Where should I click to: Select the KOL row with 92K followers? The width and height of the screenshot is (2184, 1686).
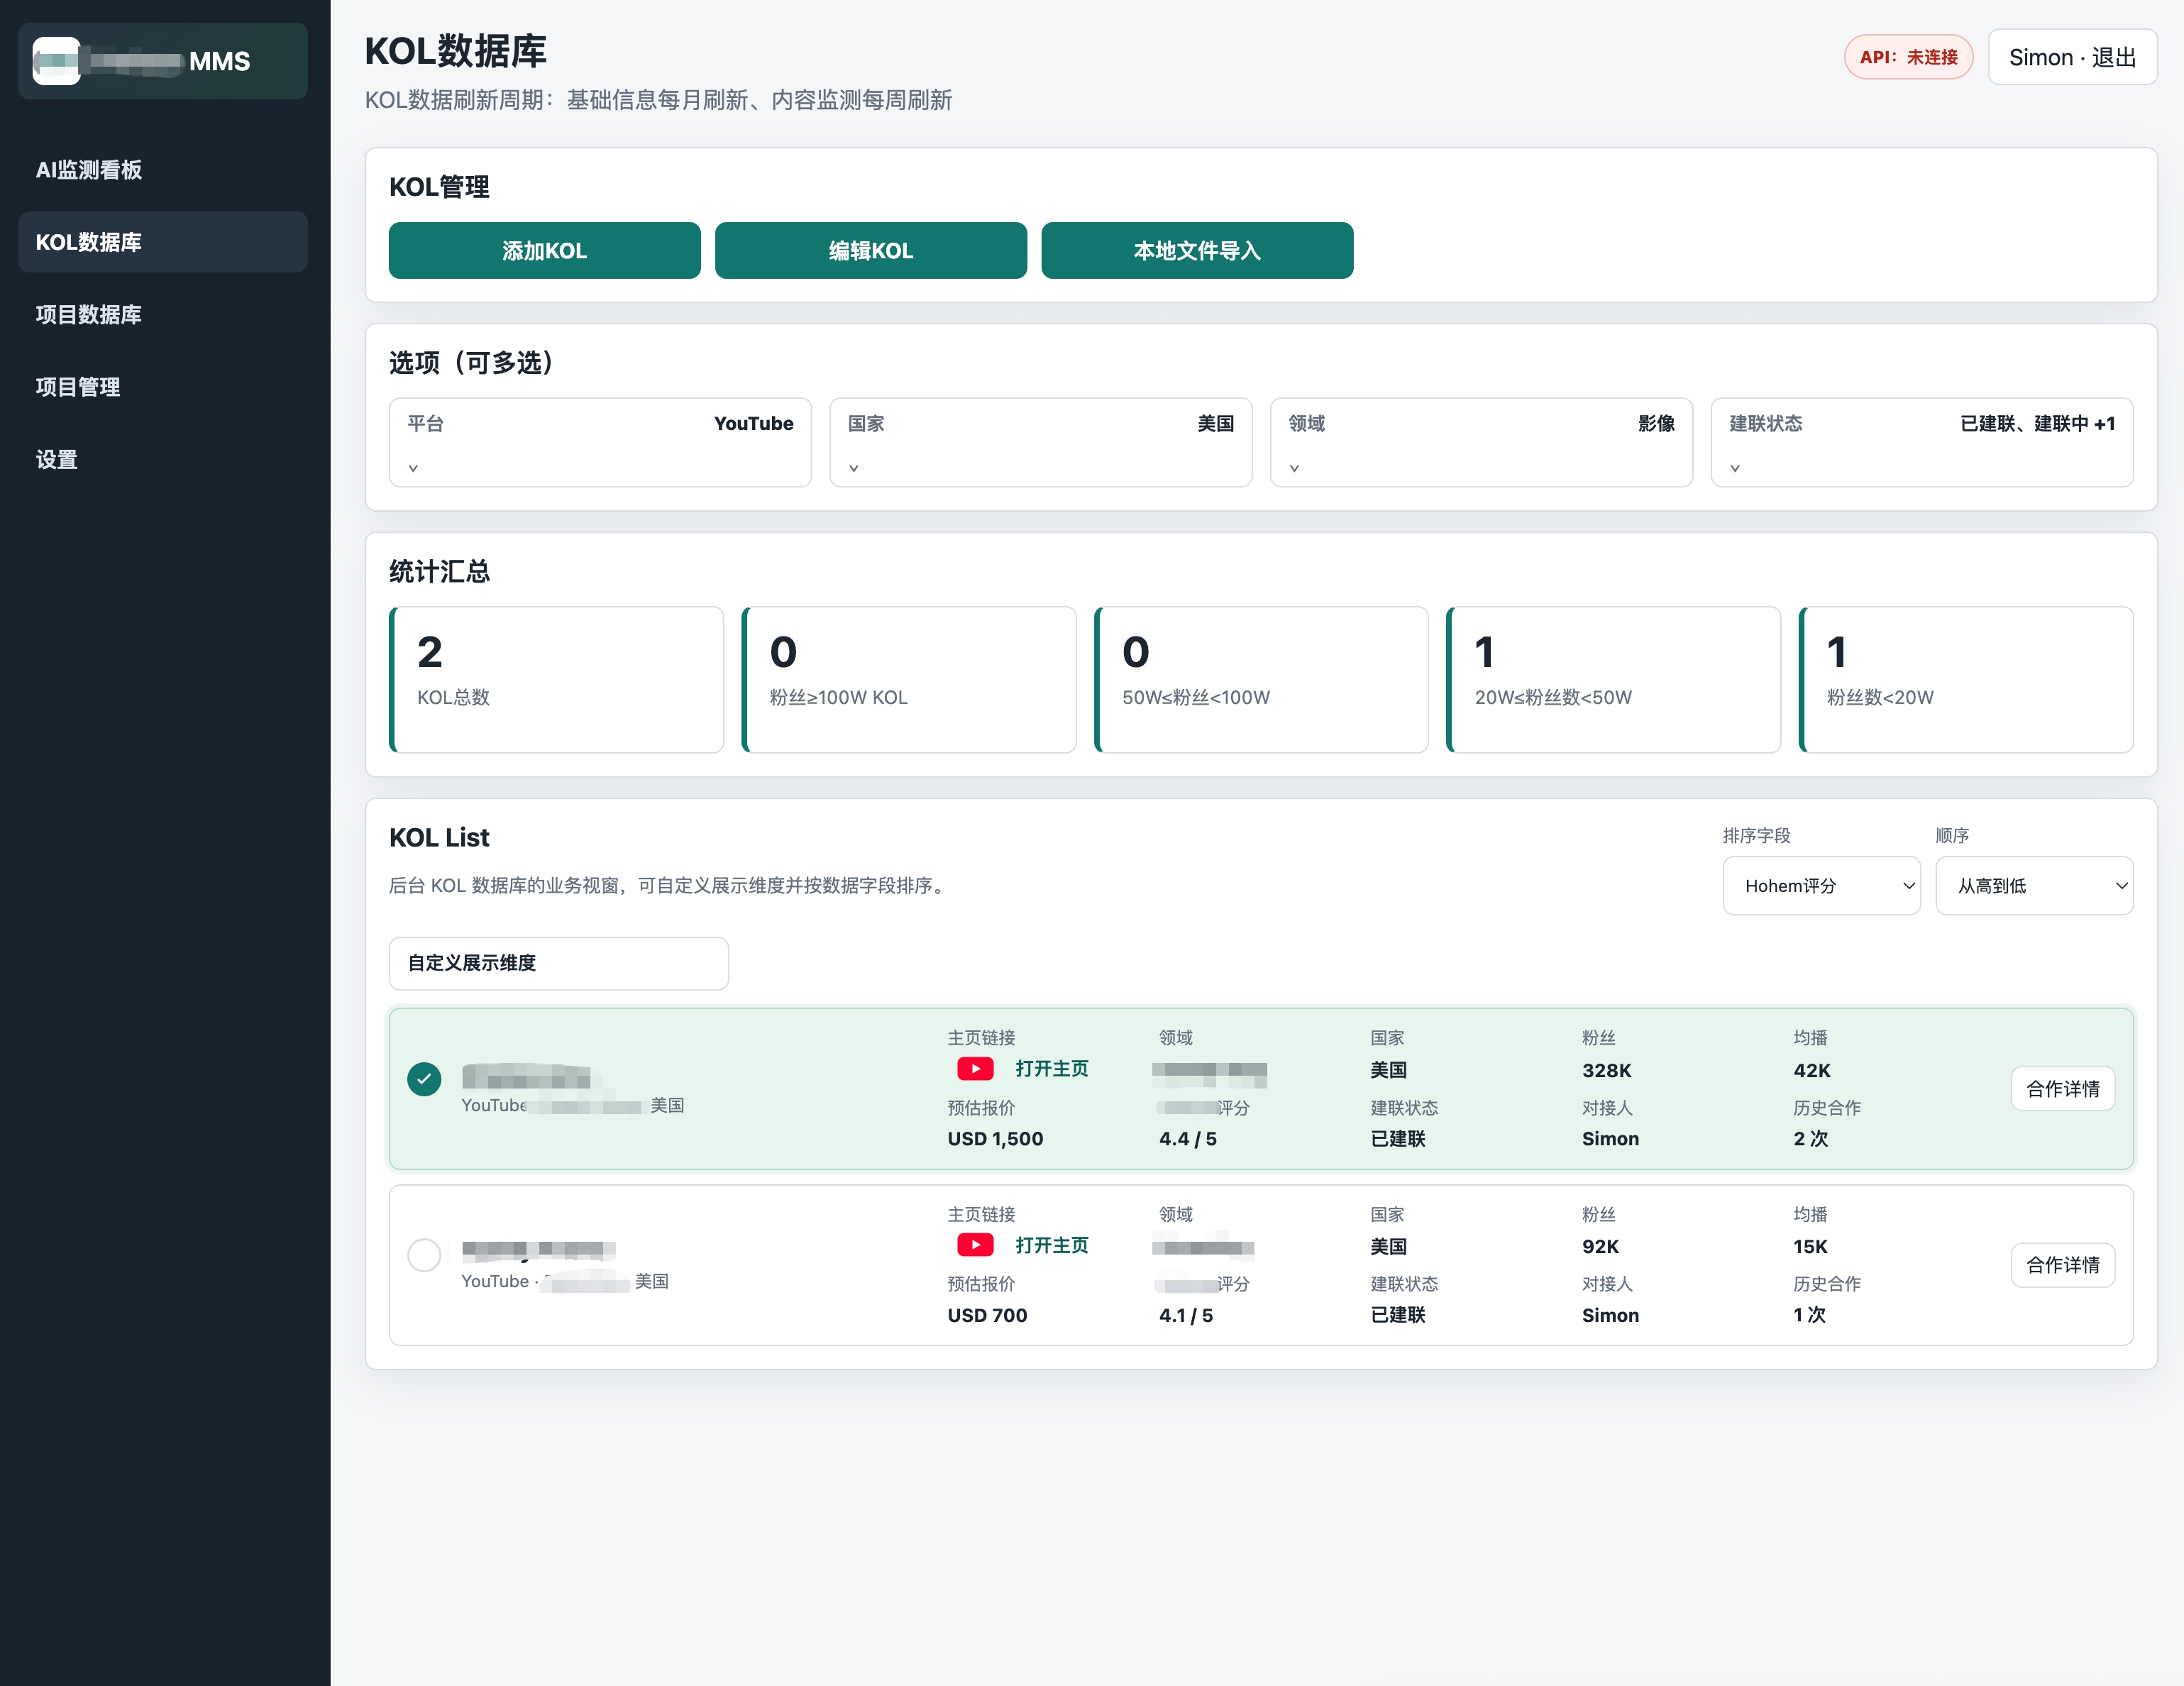424,1254
